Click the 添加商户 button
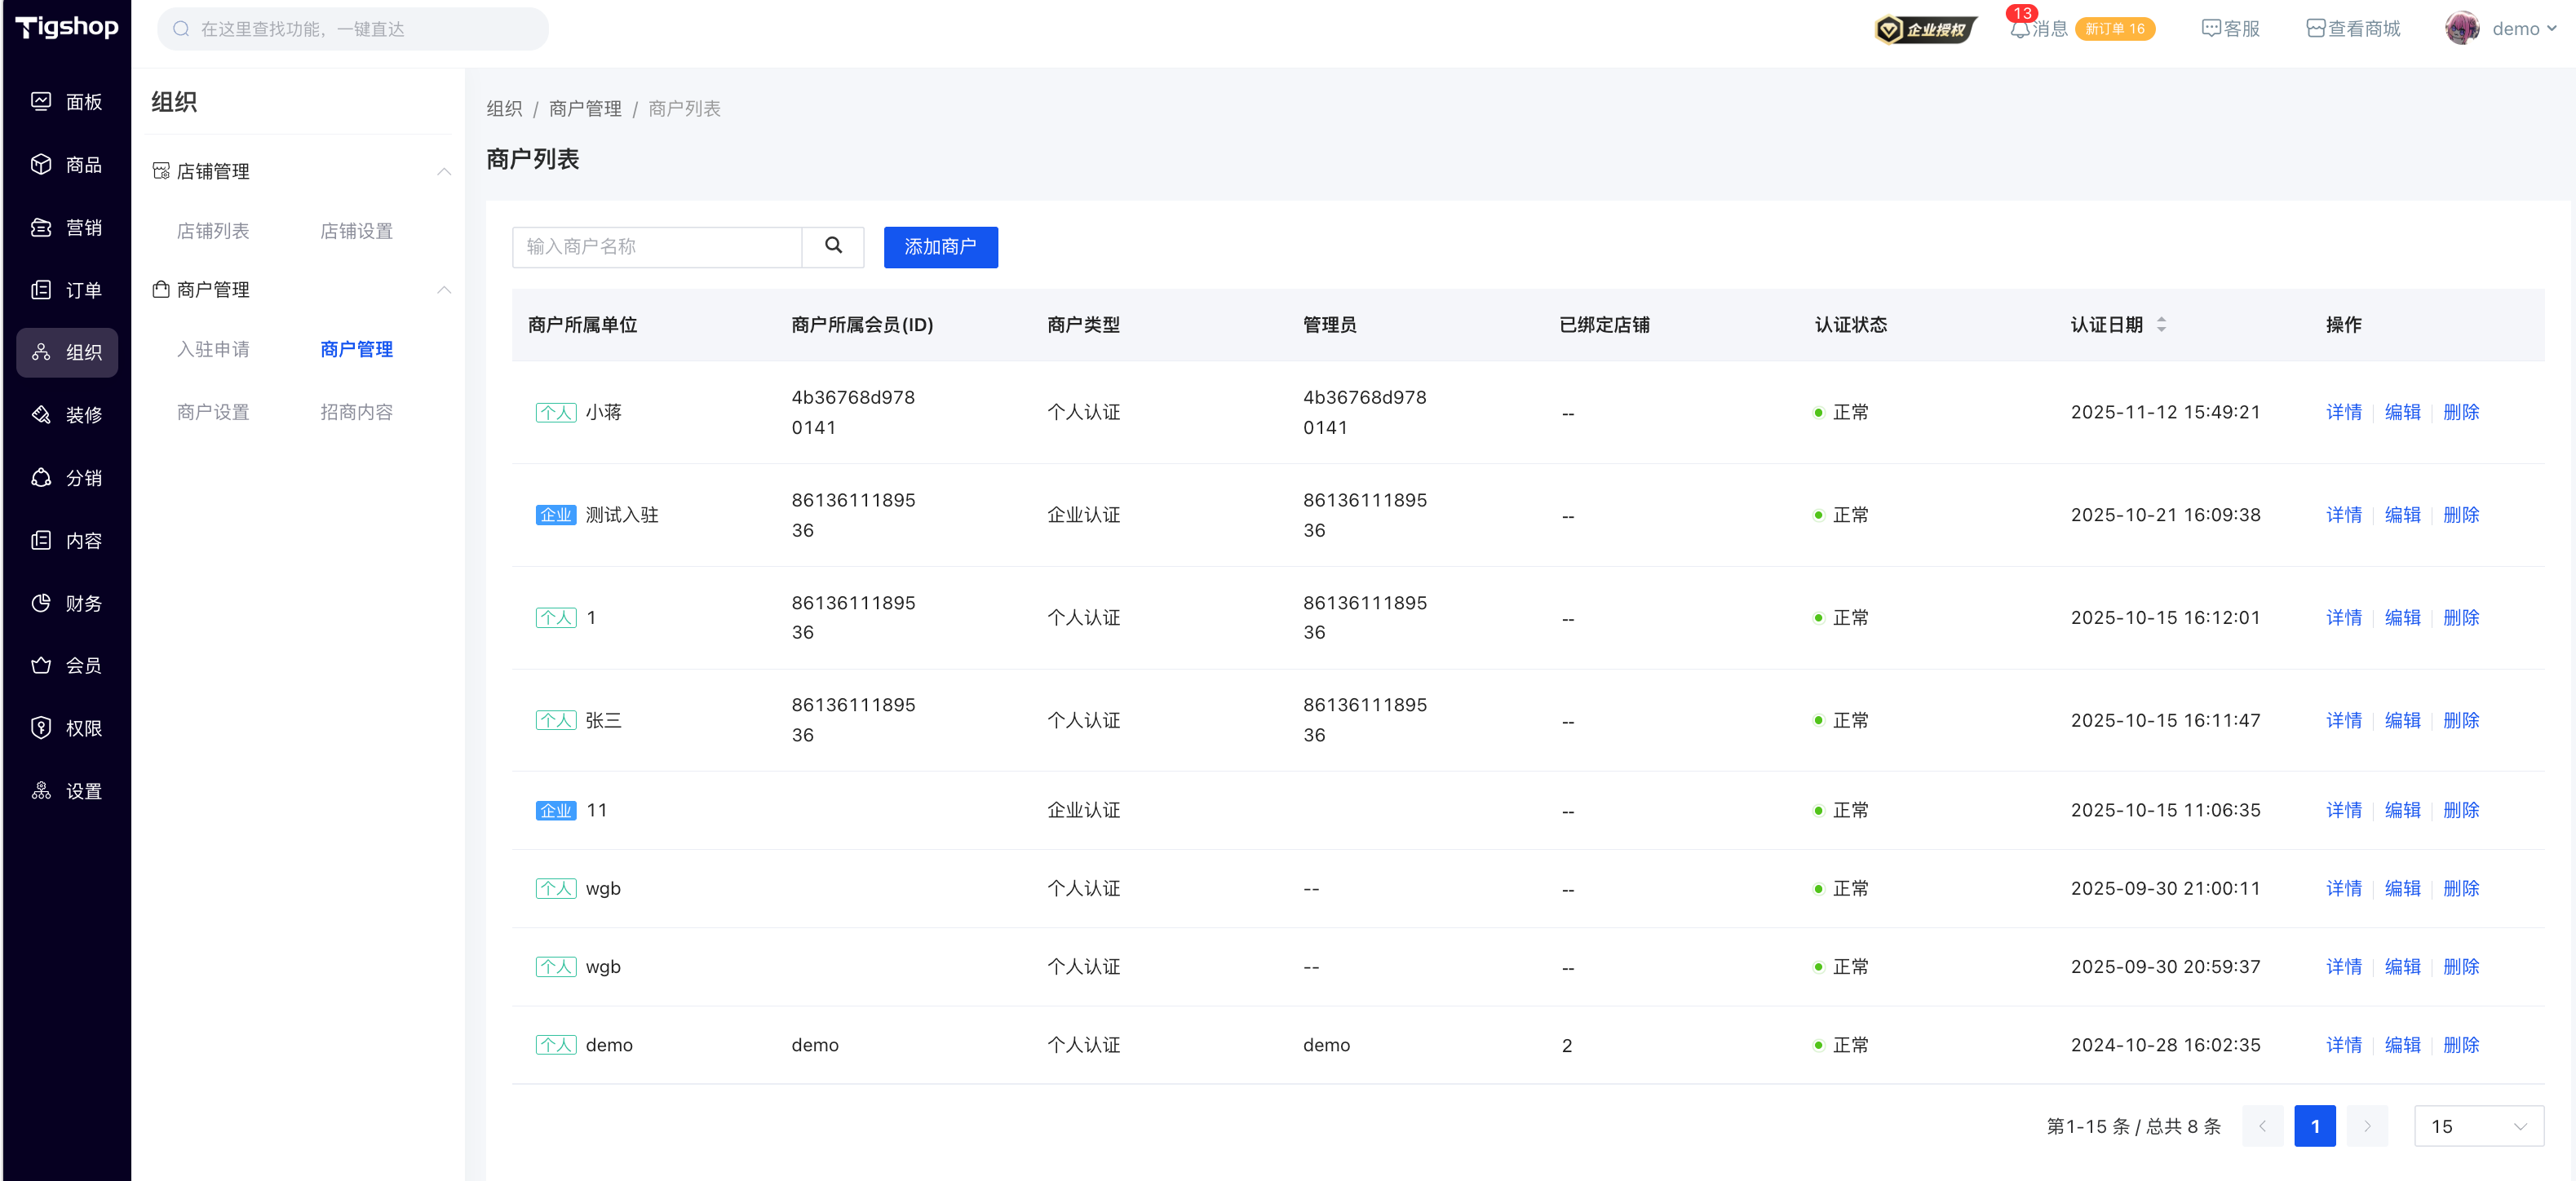This screenshot has height=1181, width=2576. coord(940,246)
